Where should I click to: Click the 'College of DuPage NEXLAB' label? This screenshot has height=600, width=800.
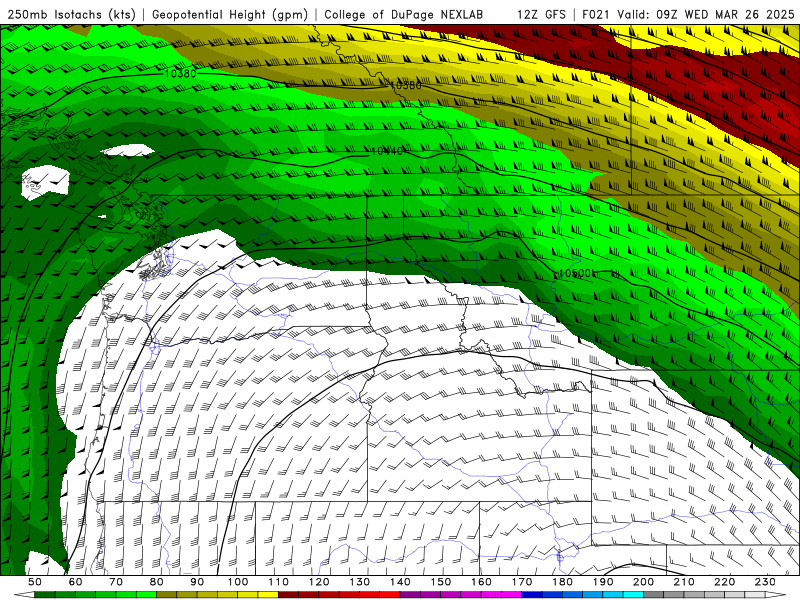[403, 15]
